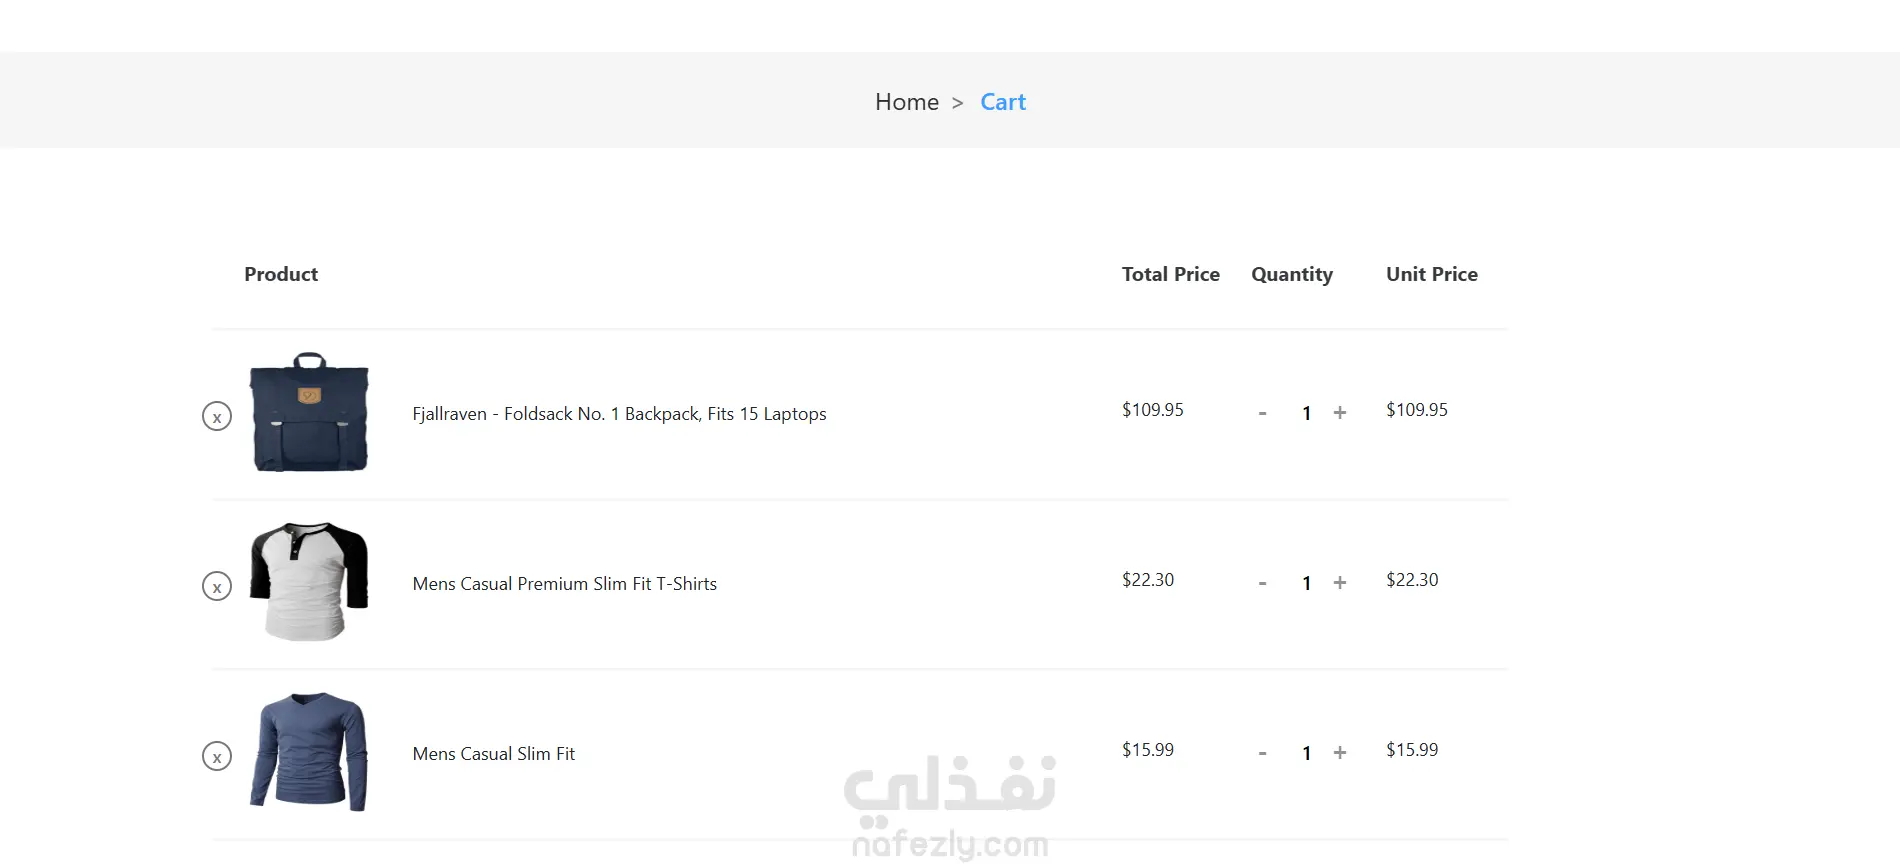Decrease quantity of Mens Casual Slim Fit
The height and width of the screenshot is (864, 1900).
point(1263,753)
